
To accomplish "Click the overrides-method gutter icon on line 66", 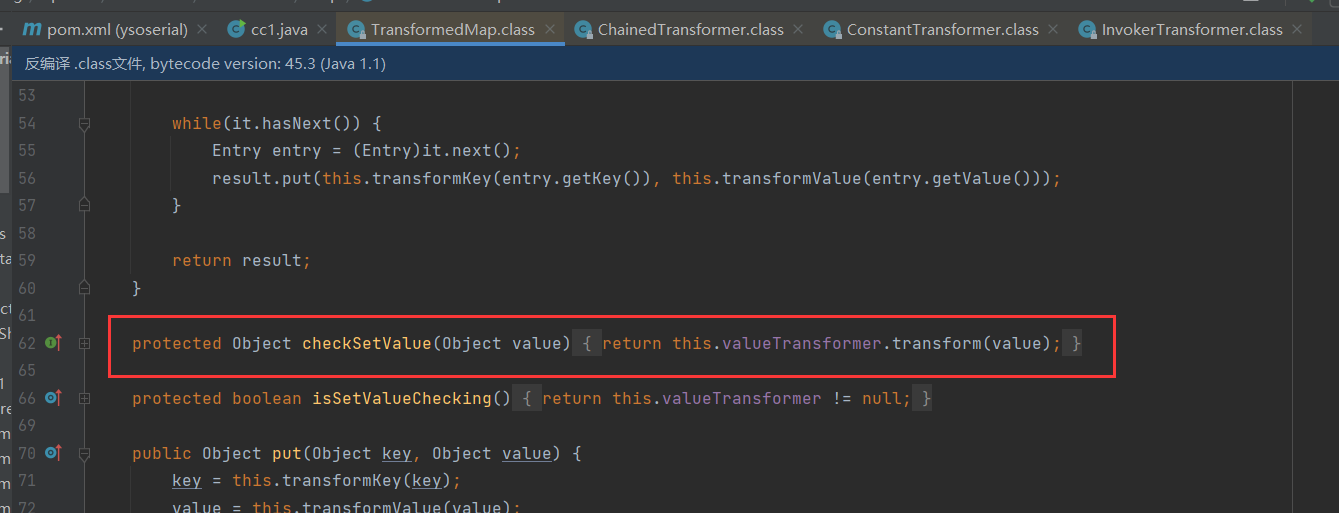I will (53, 398).
